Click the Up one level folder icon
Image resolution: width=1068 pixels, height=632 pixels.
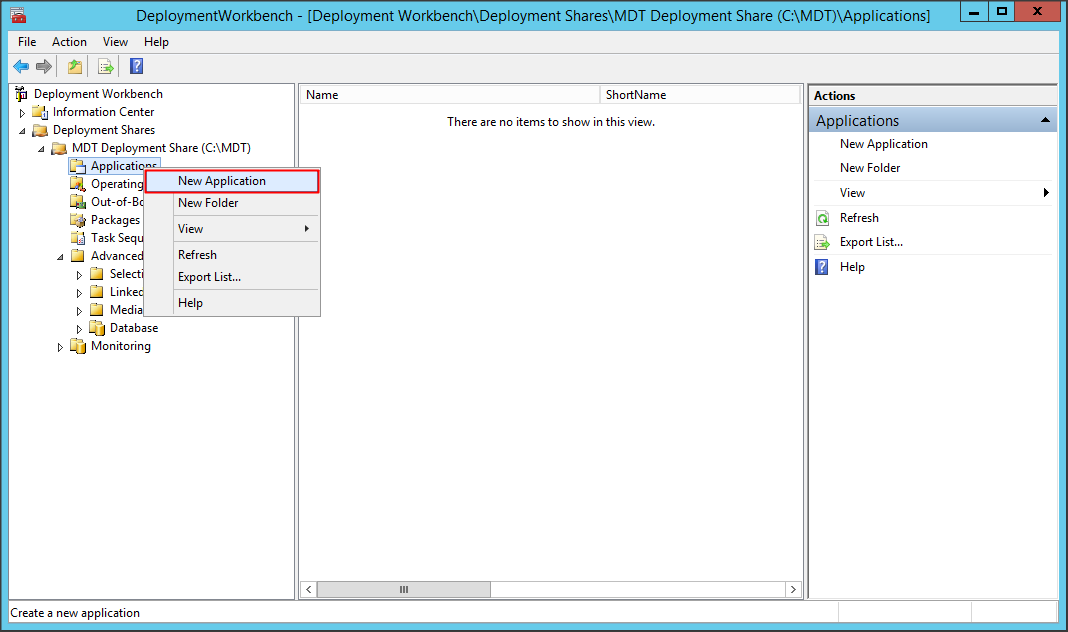[75, 67]
